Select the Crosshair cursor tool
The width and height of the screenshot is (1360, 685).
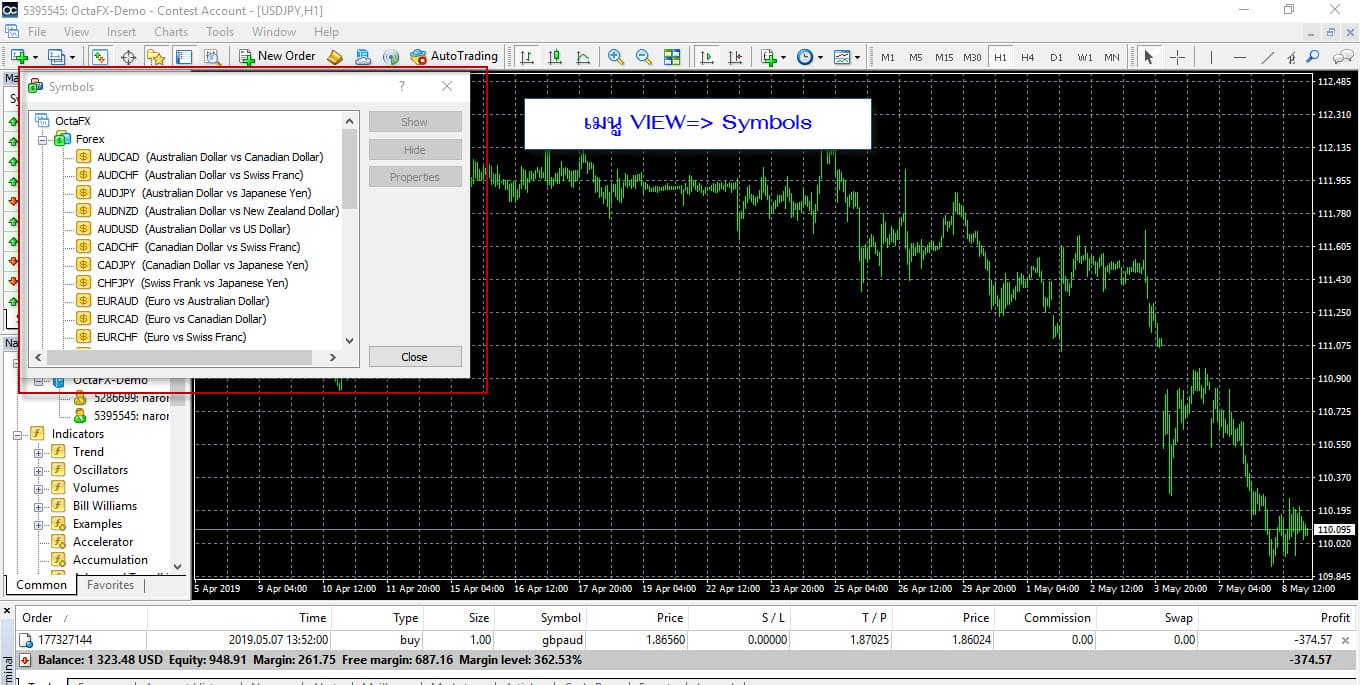pos(1177,57)
